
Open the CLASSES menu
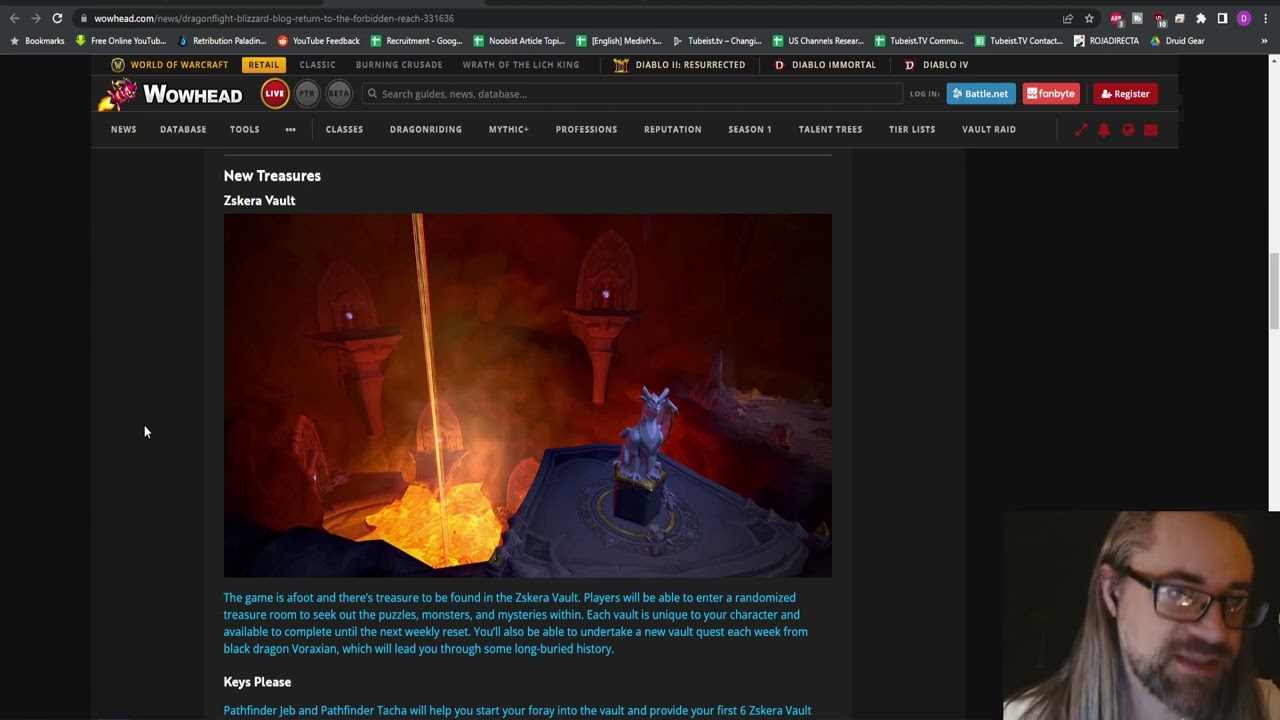coord(344,129)
